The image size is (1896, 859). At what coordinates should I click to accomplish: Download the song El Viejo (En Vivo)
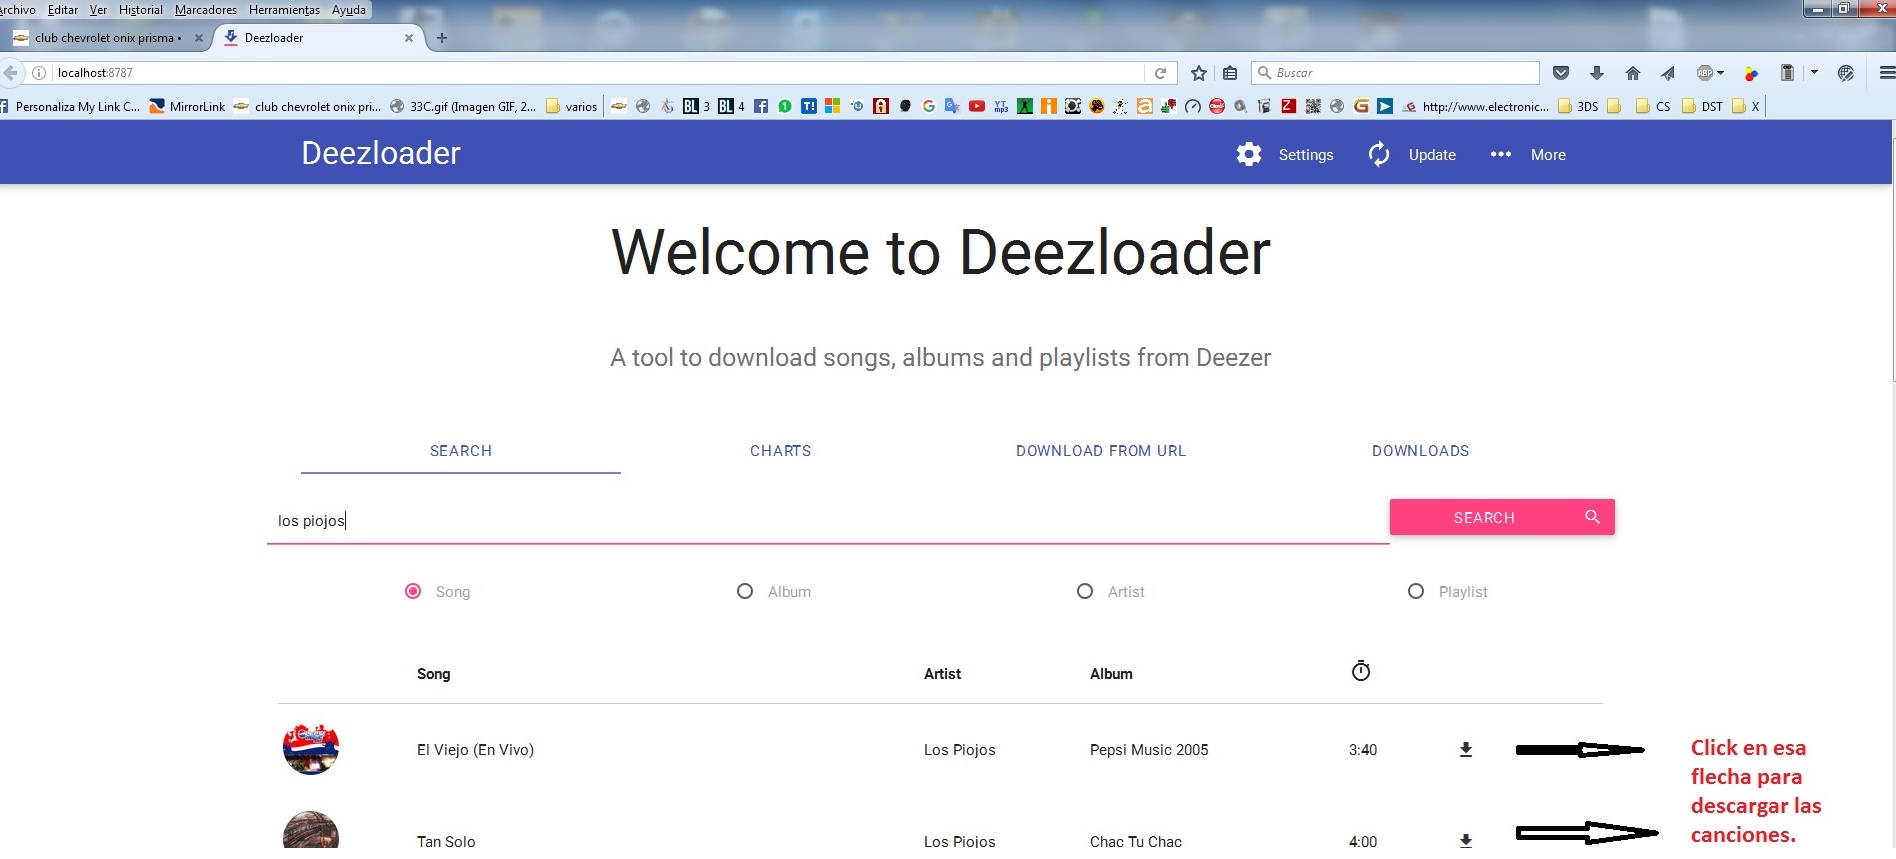point(1465,750)
